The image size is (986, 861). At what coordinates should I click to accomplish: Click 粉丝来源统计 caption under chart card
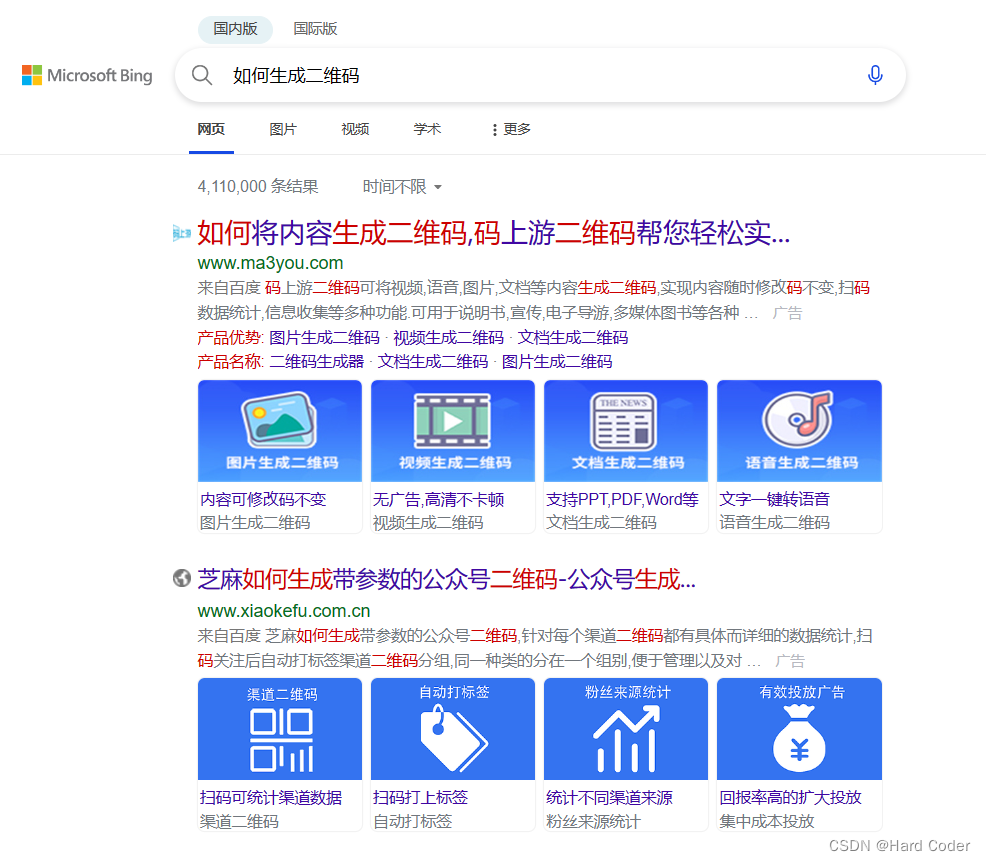click(x=594, y=821)
